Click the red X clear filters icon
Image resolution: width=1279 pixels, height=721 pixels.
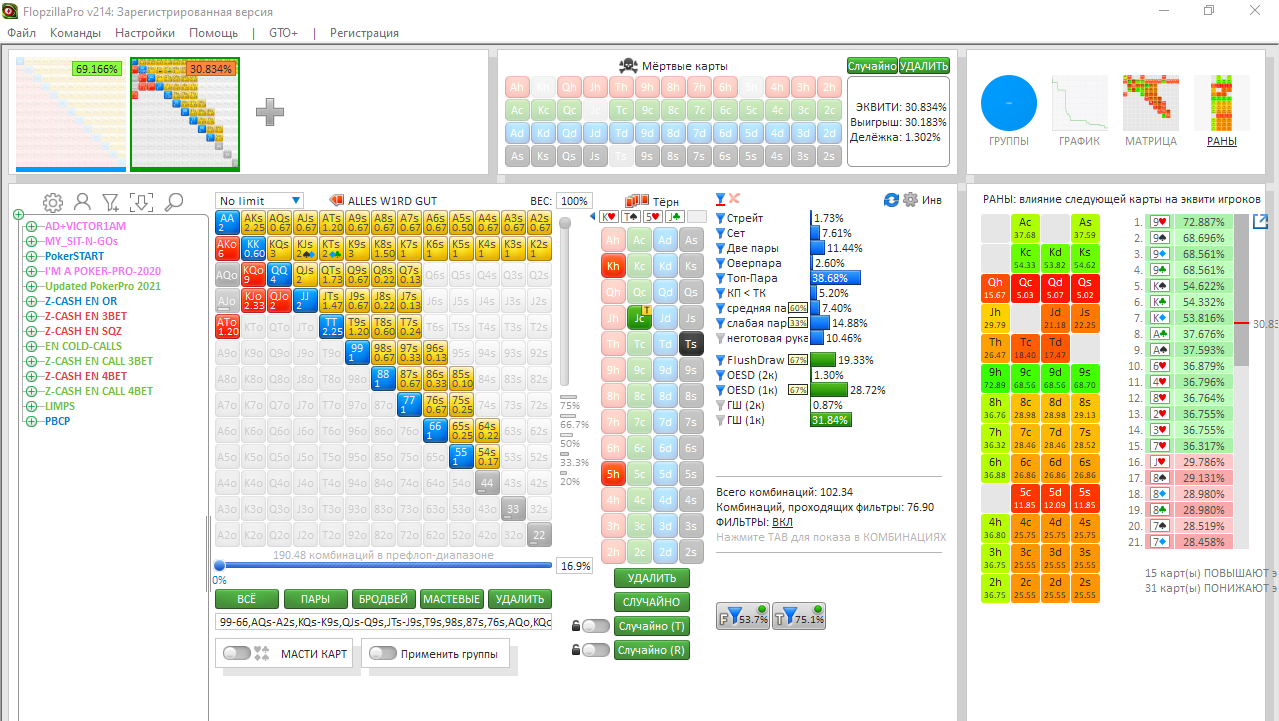point(734,198)
